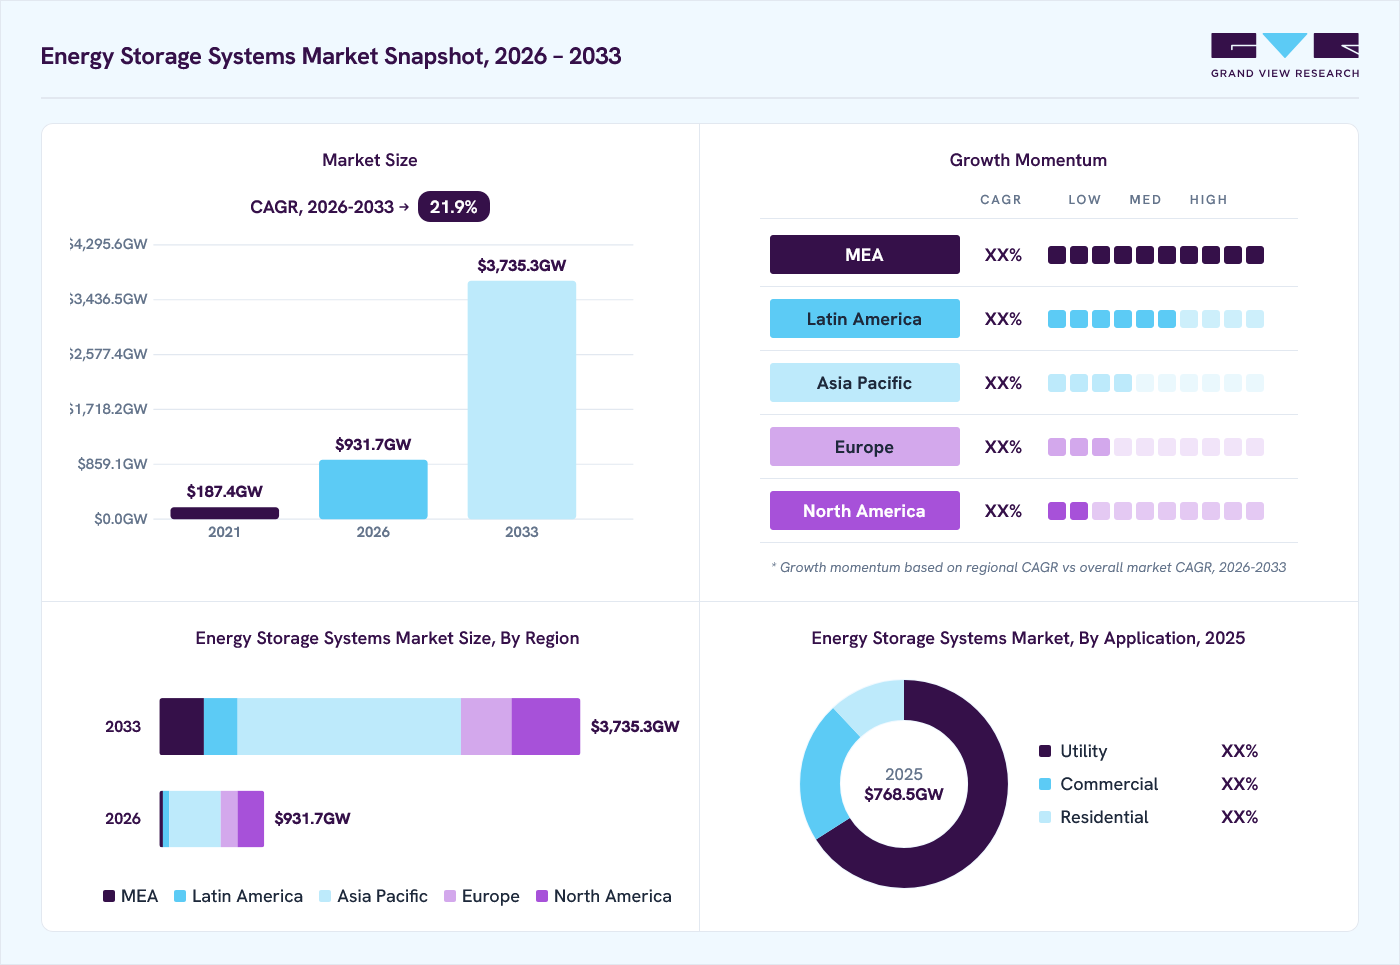
Task: Click the HIGH column header
Action: coord(1208,200)
